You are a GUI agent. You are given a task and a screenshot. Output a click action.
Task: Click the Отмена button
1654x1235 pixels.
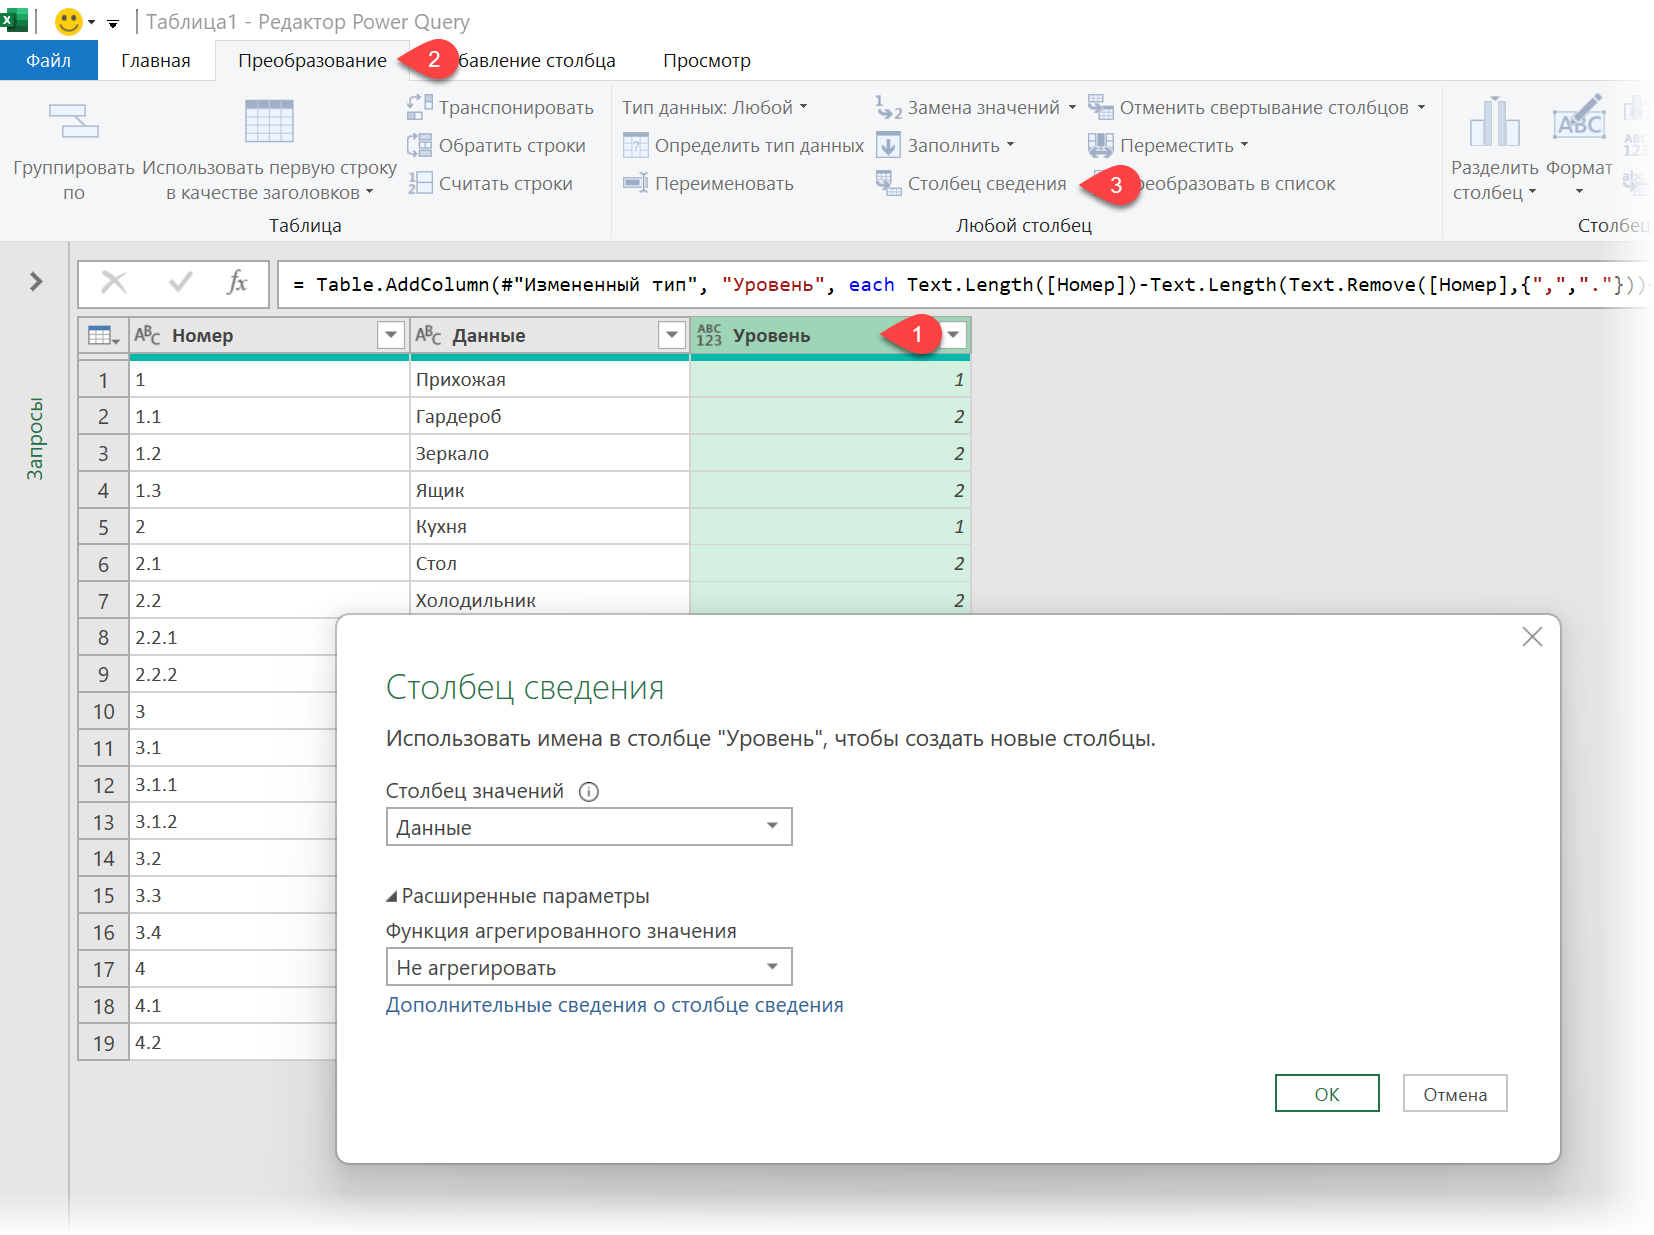point(1455,1093)
